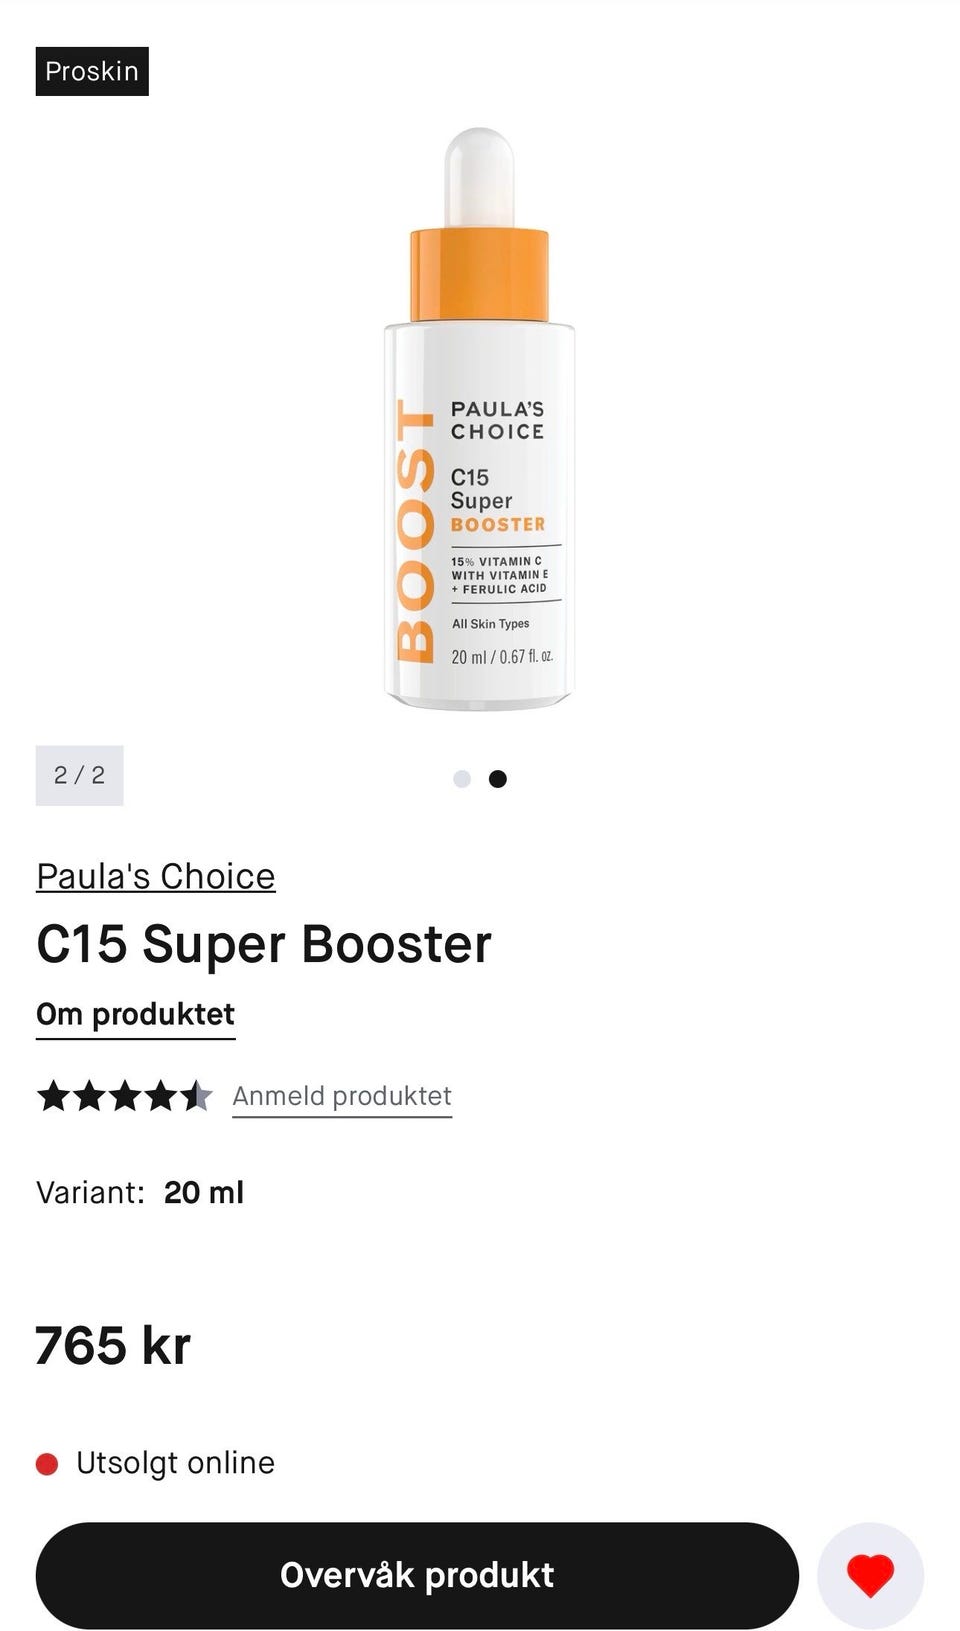This screenshot has height=1631, width=960.
Task: Select the active black image dot
Action: point(498,779)
